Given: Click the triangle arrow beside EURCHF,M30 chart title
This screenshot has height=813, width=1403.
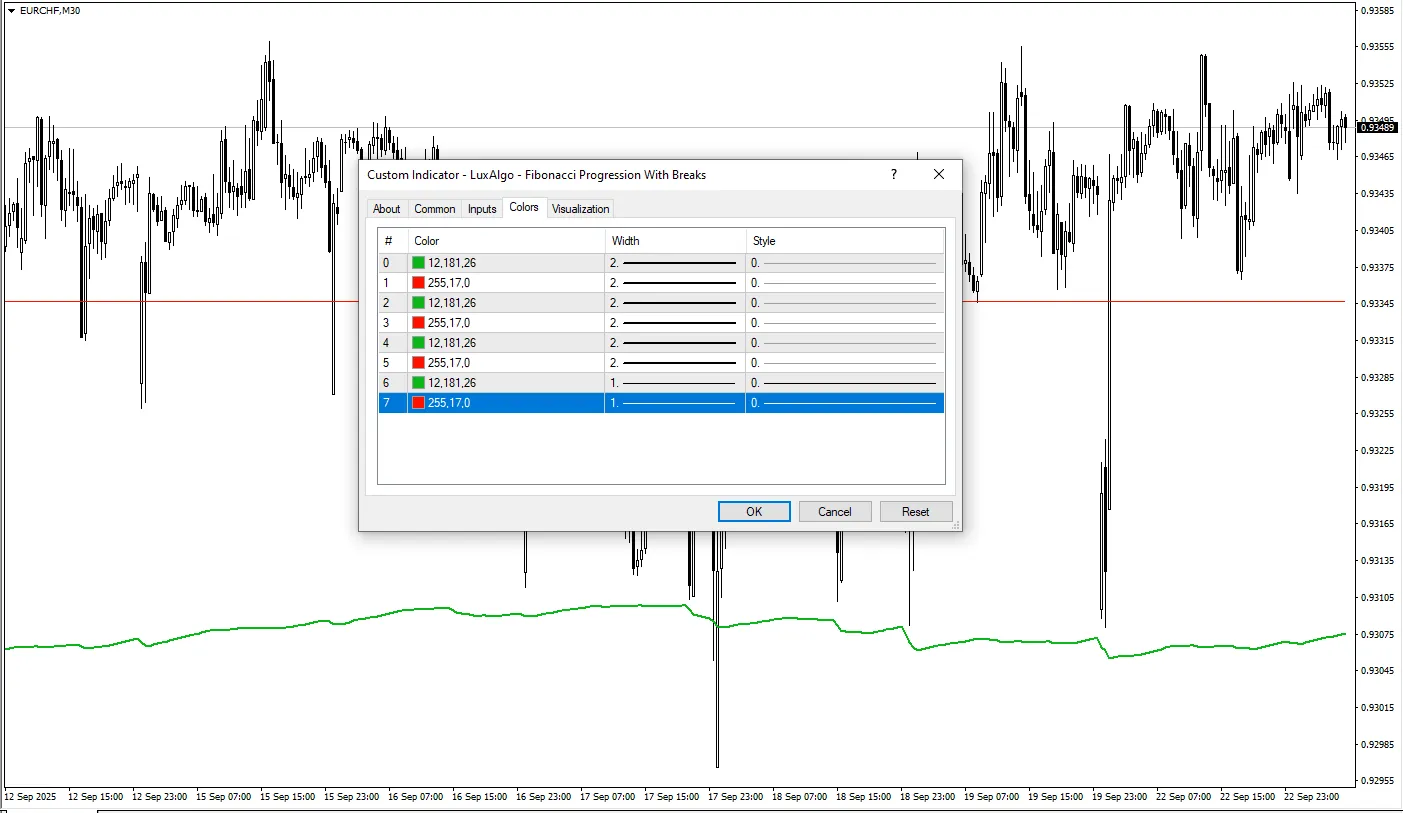Looking at the screenshot, I should [x=11, y=10].
